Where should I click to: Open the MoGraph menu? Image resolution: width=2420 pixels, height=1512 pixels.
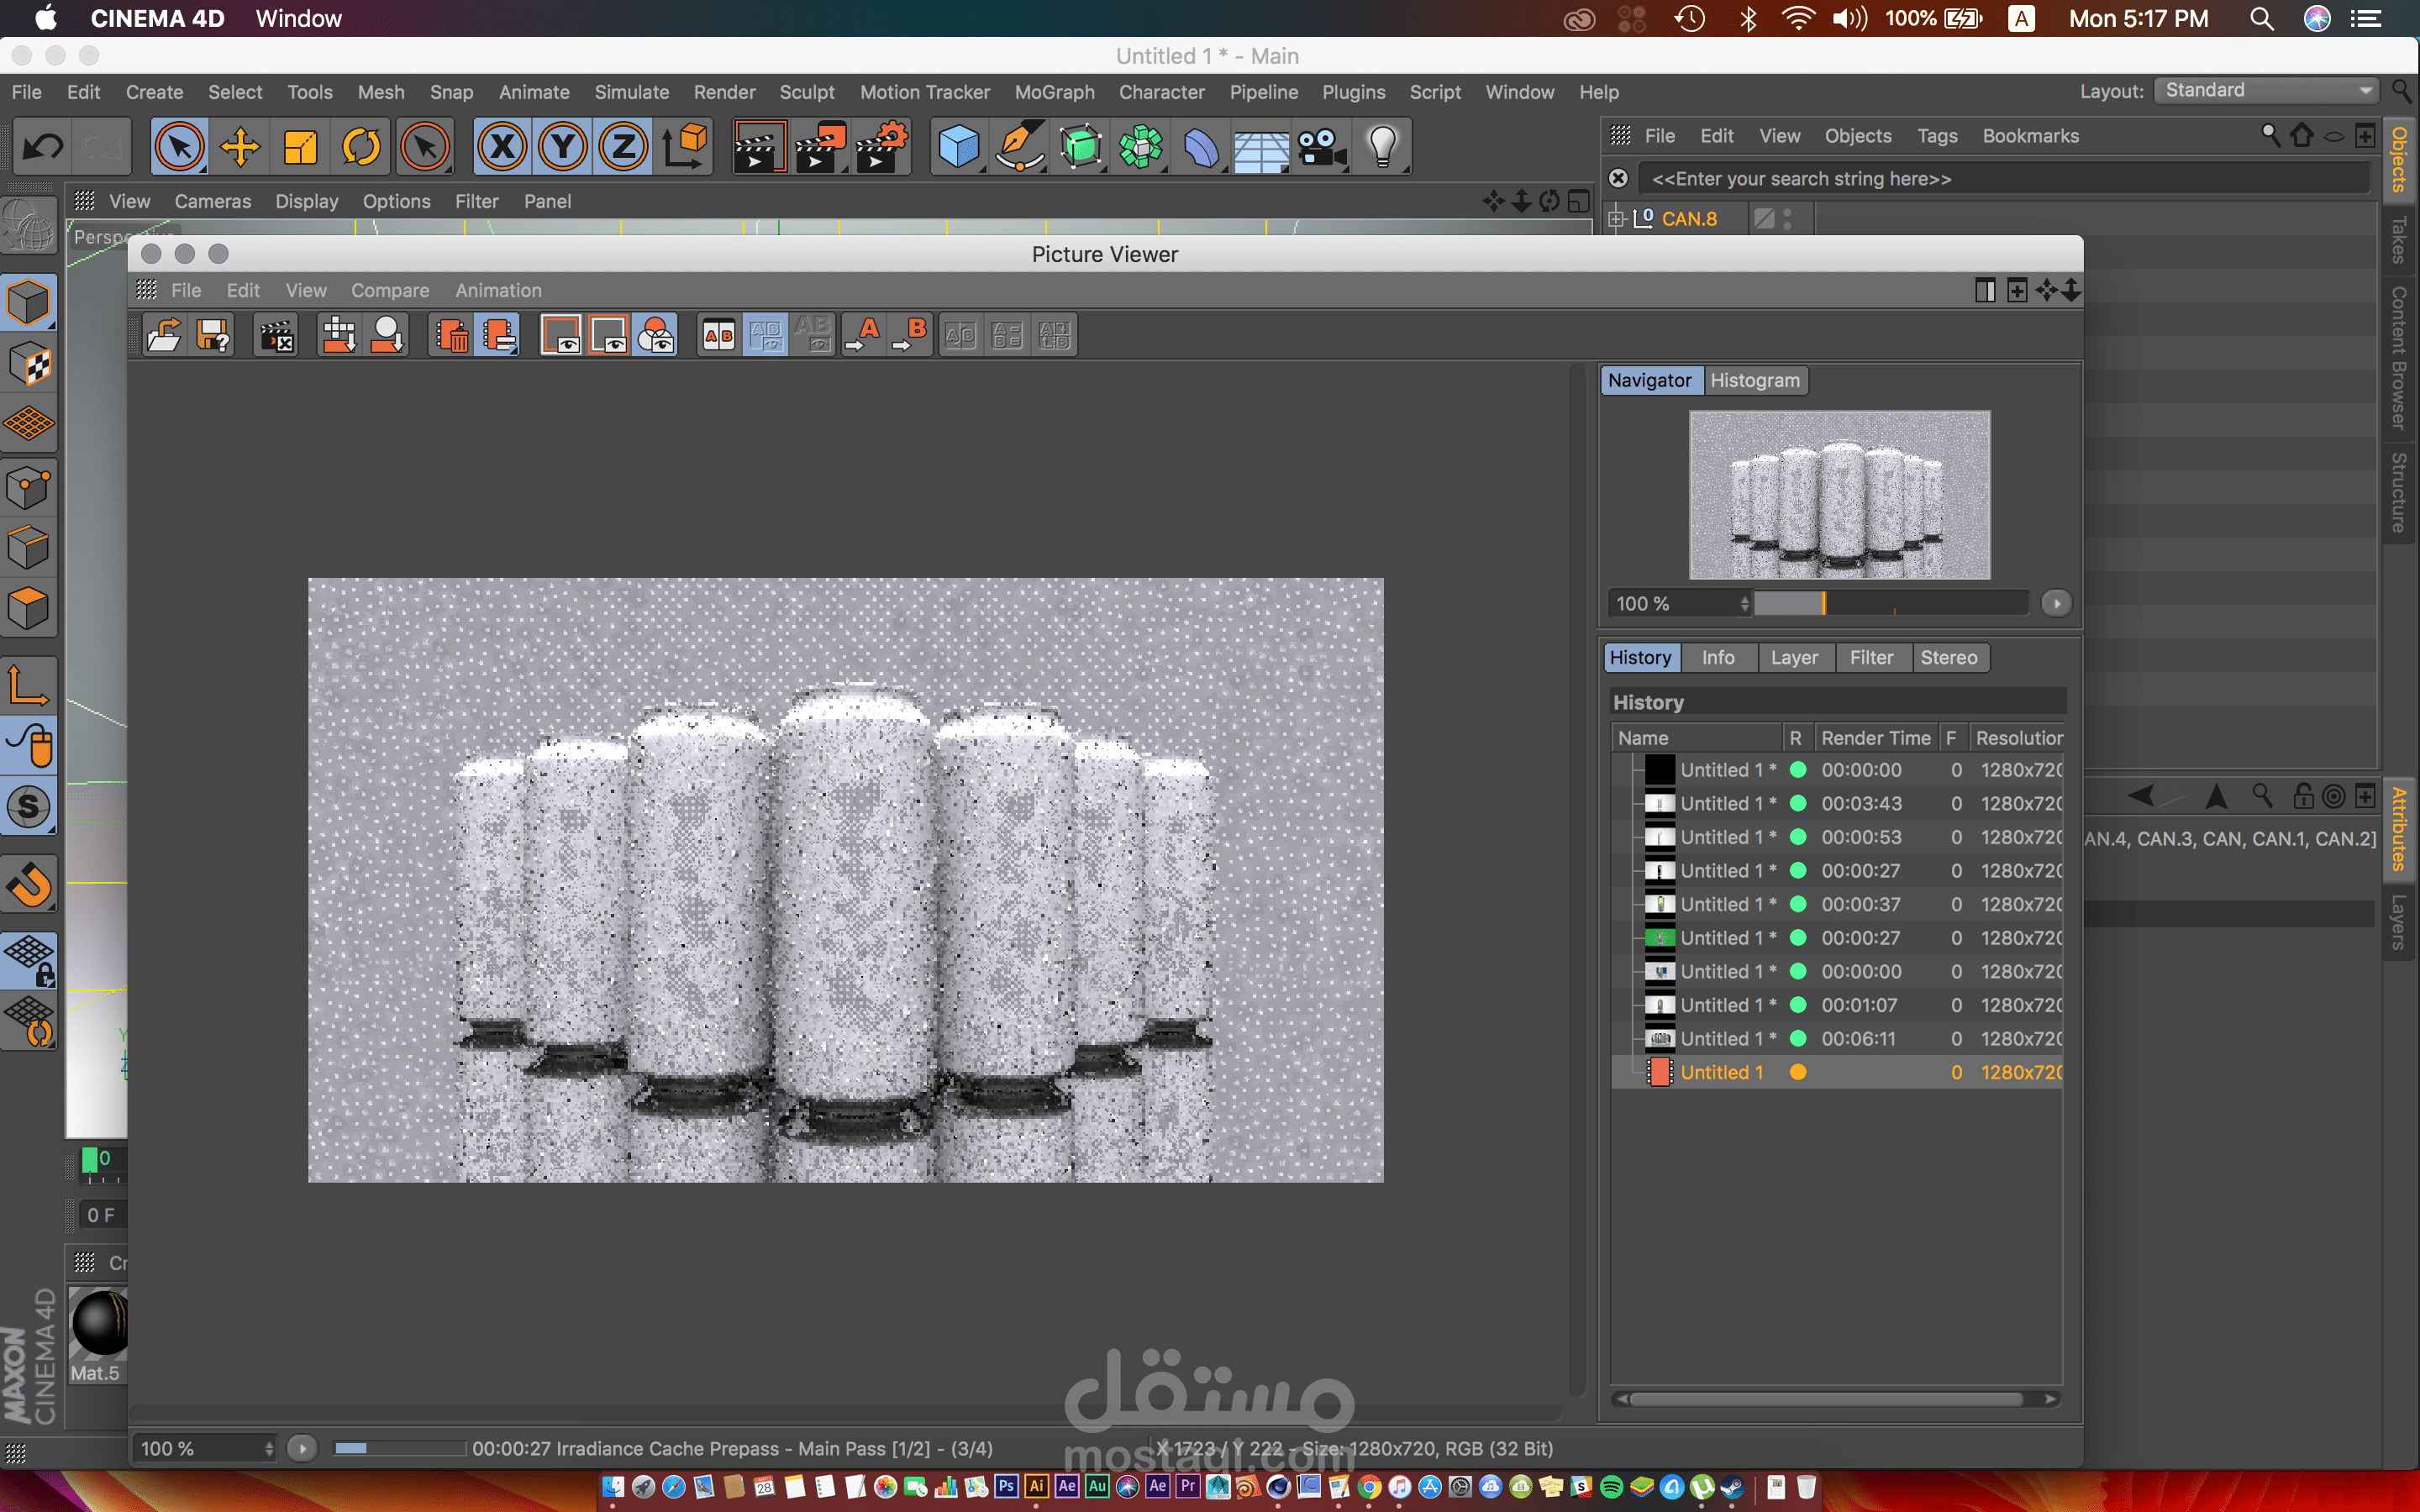(x=1054, y=92)
